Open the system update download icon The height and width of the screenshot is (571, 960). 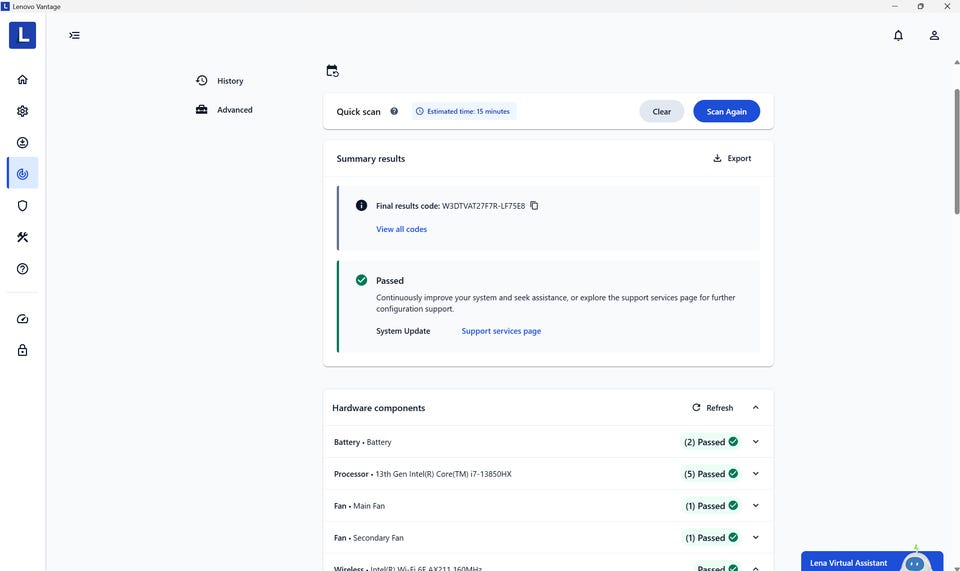[x=22, y=143]
